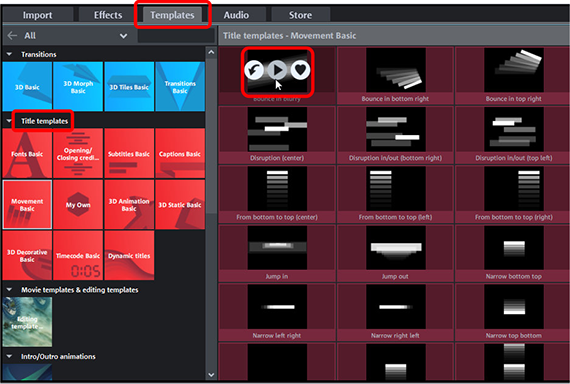Viewport: 570px width, 384px height.
Task: Select the Narrow bottom top template
Action: 513,253
